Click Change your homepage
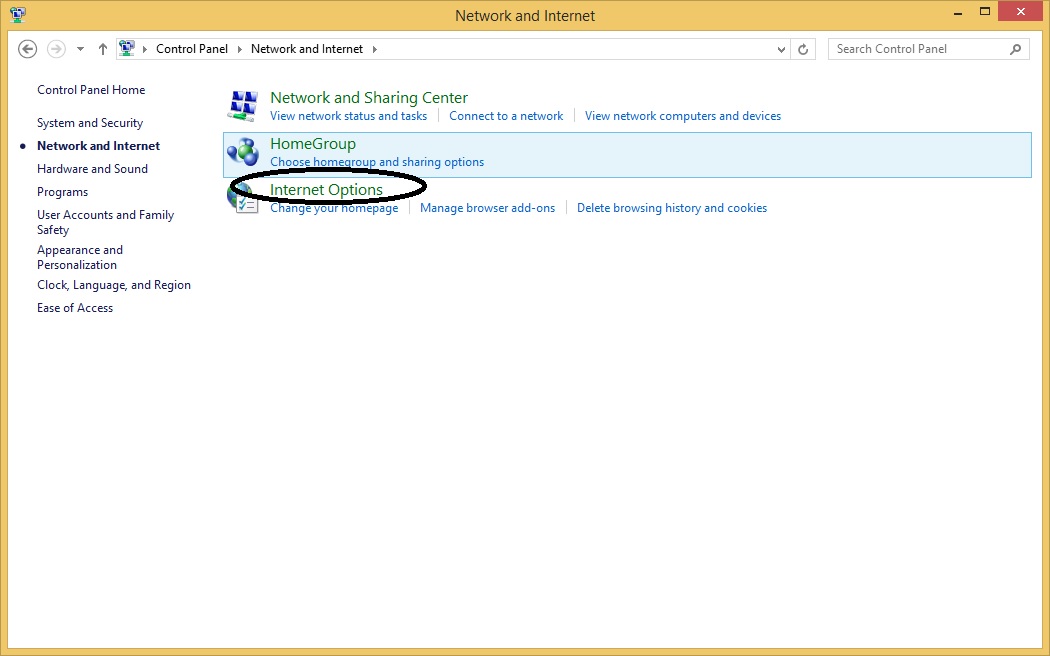 point(334,208)
